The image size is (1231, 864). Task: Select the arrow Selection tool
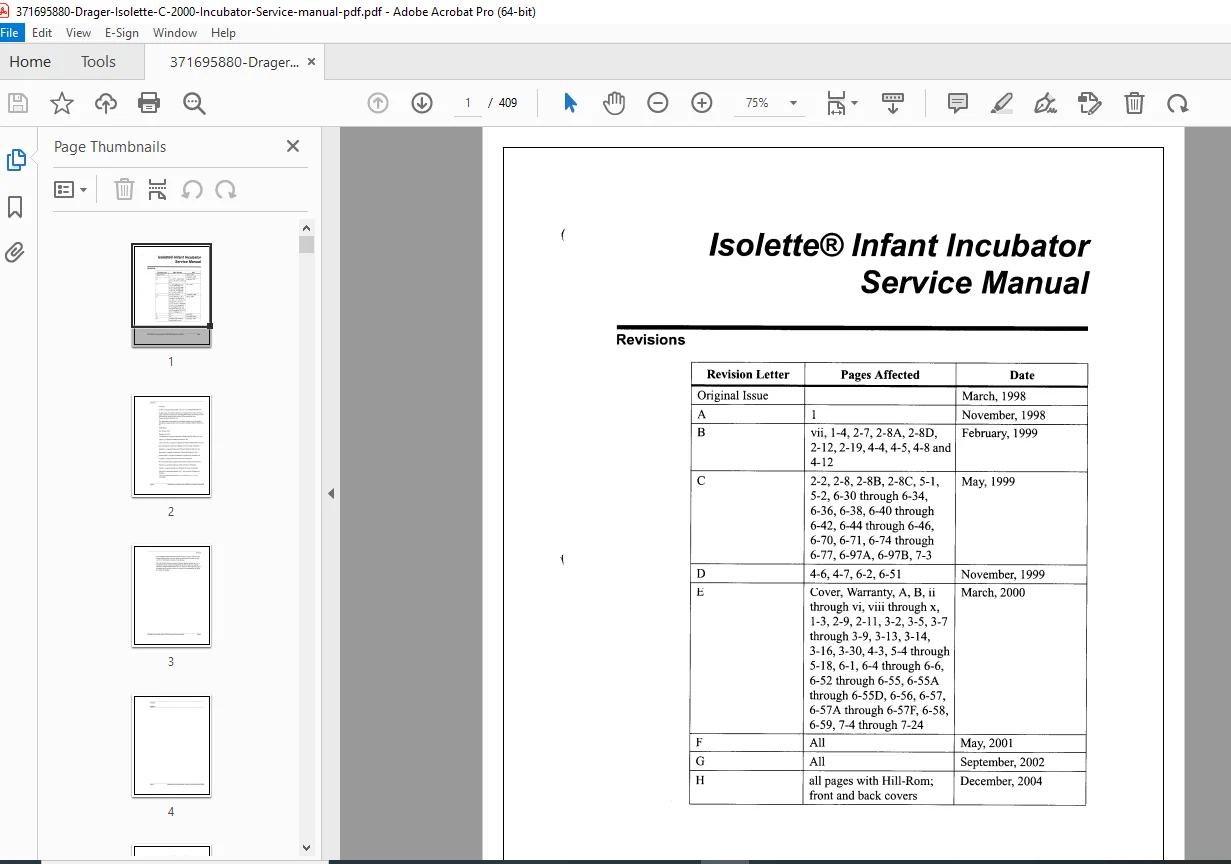[x=570, y=103]
